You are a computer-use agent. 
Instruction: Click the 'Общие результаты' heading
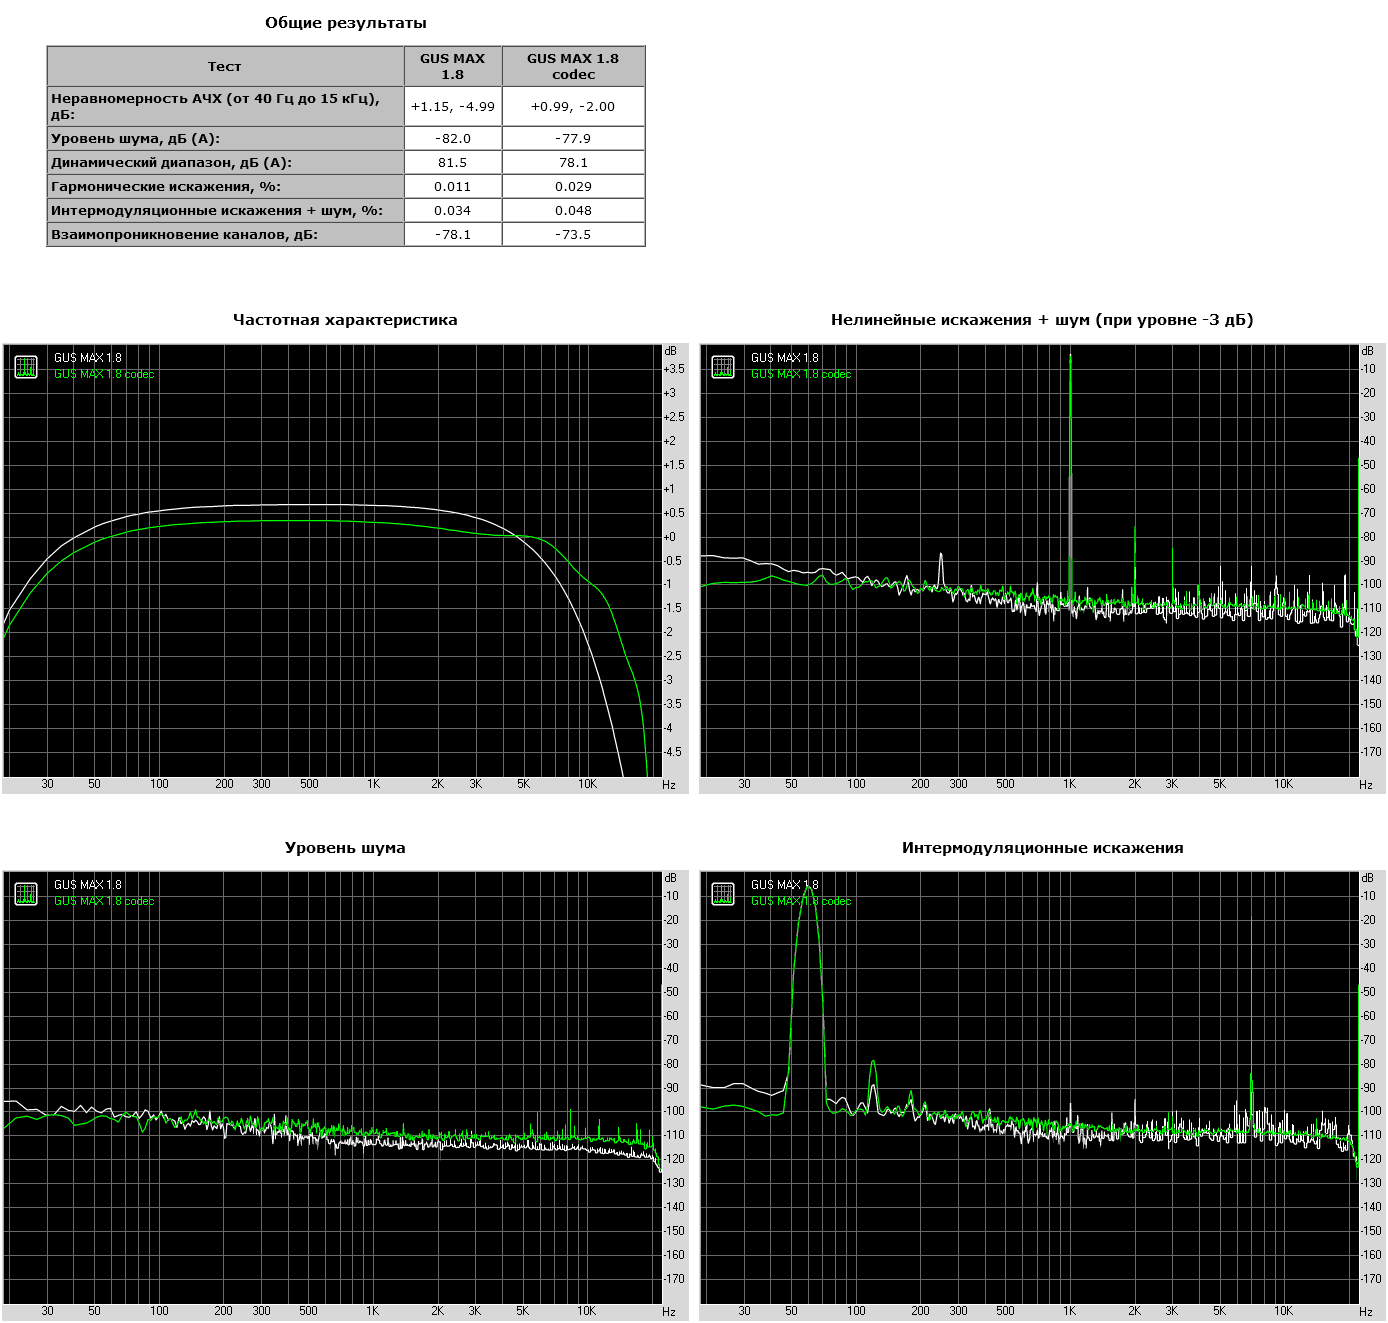[346, 23]
